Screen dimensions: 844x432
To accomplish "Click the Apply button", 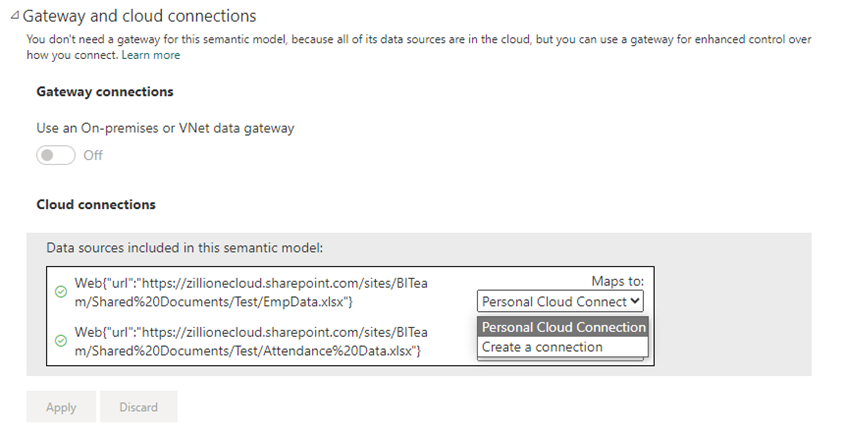I will pyautogui.click(x=61, y=407).
